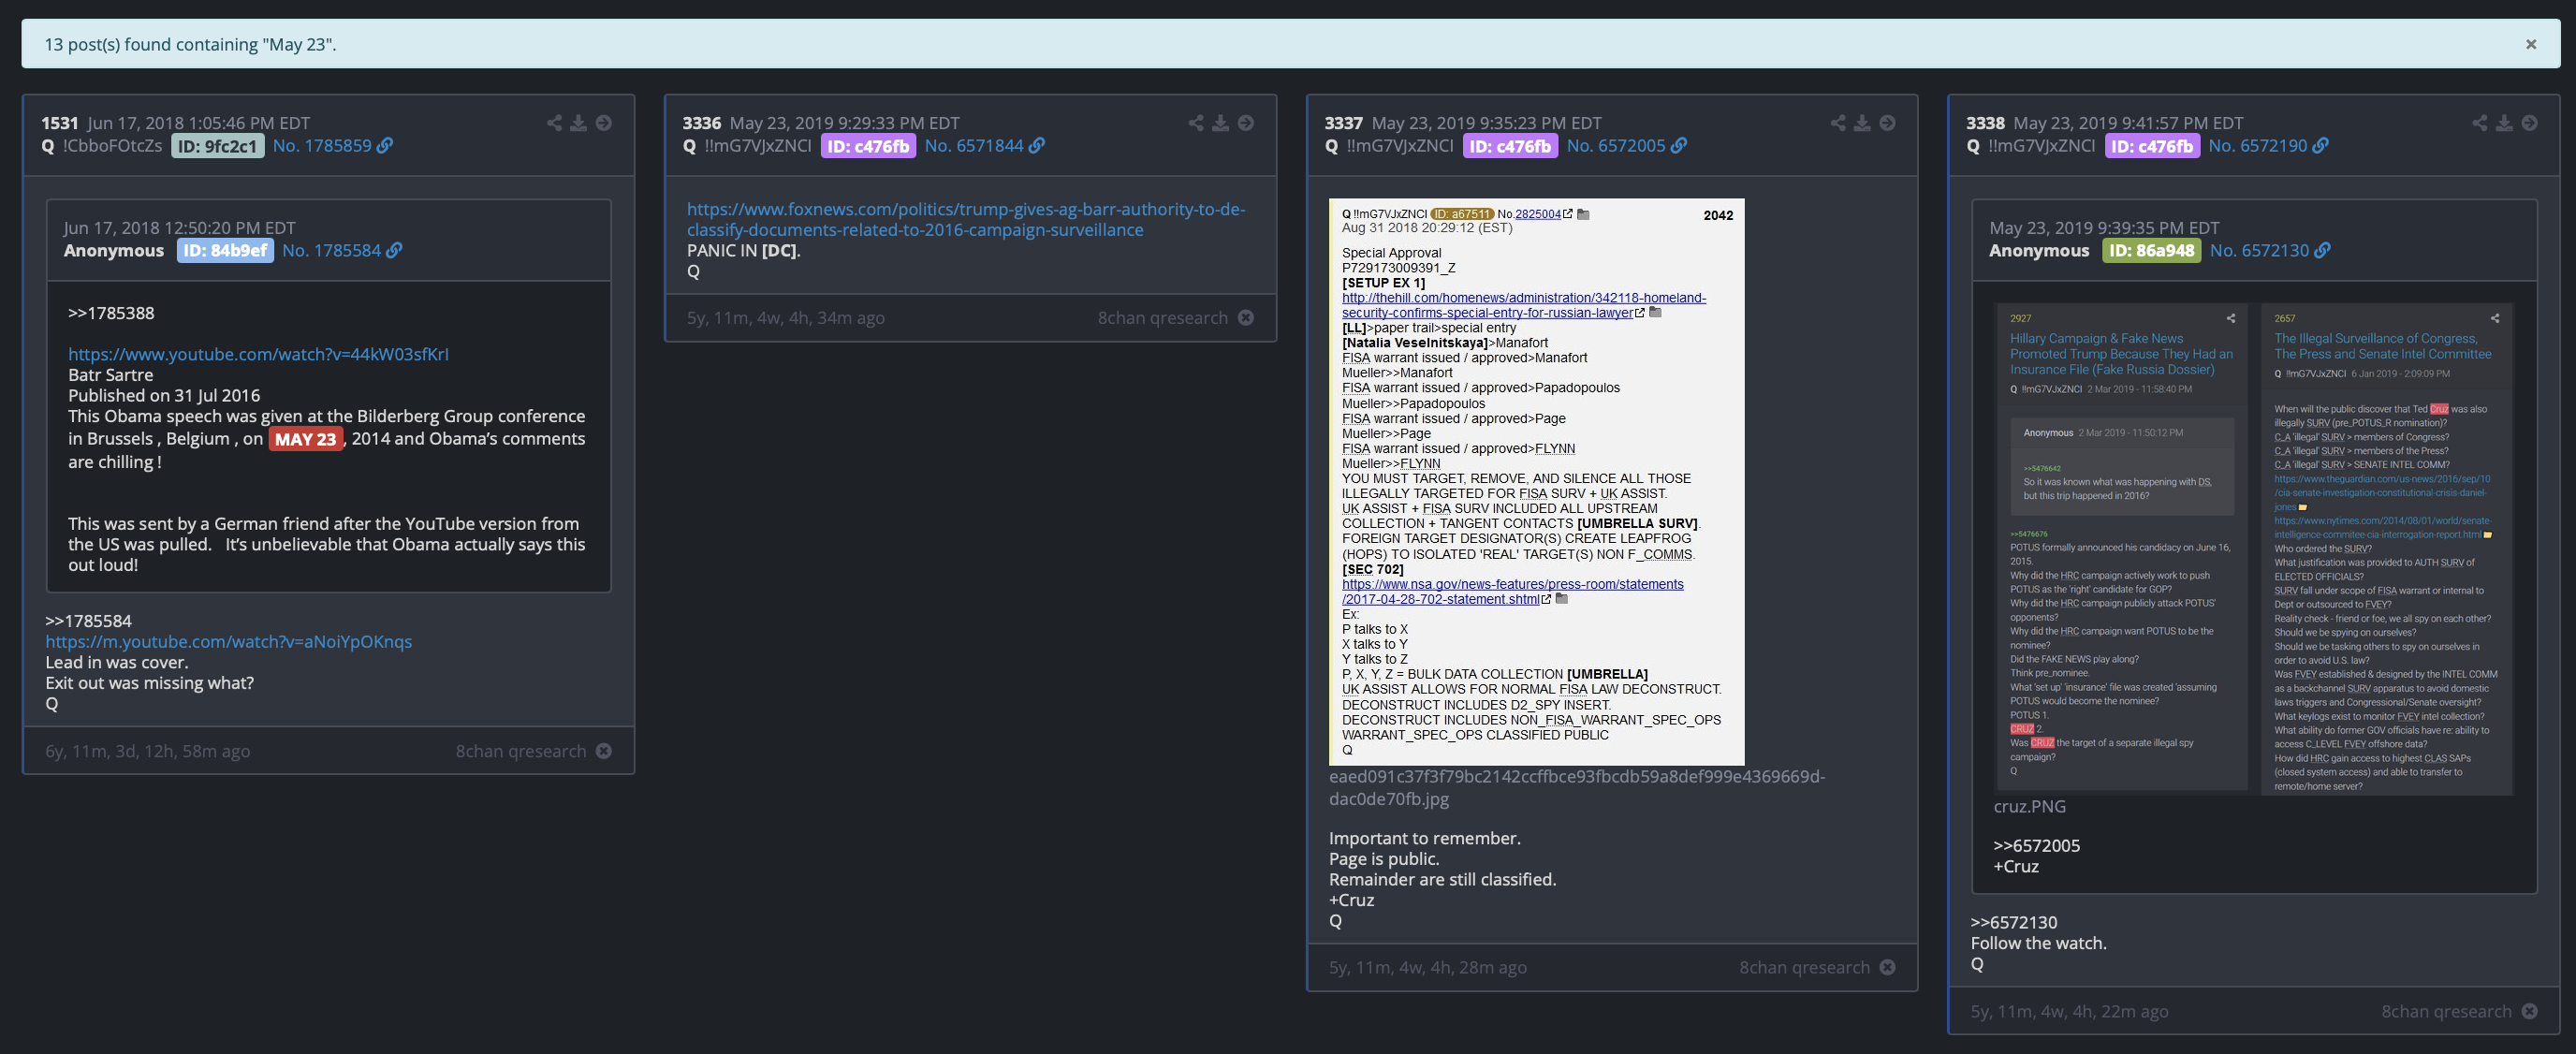Click link icon next to No. 6572190

pos(2321,146)
